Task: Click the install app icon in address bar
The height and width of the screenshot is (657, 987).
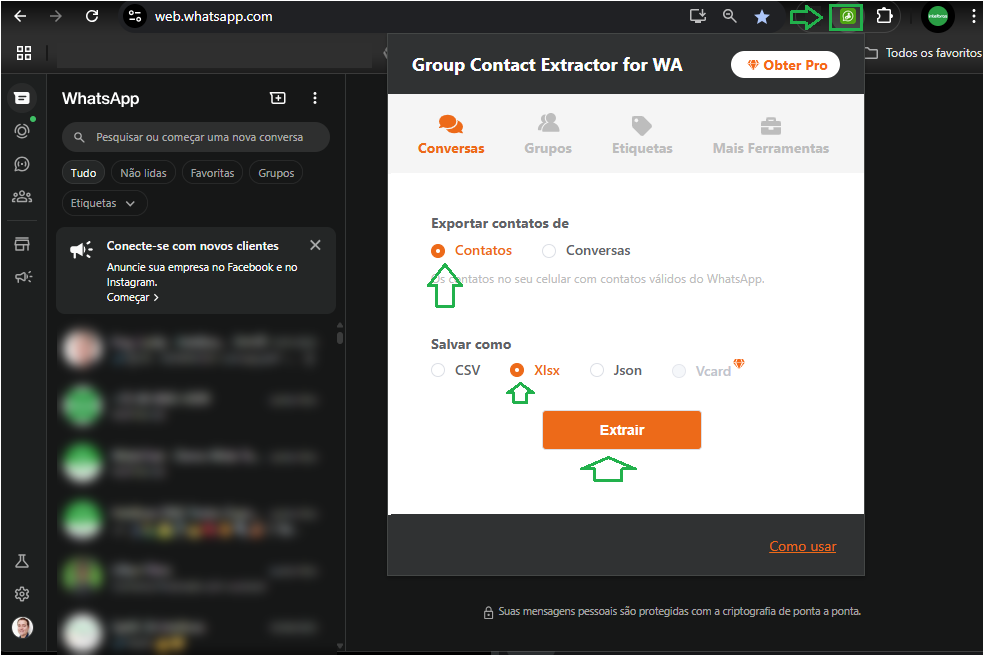Action: click(697, 16)
